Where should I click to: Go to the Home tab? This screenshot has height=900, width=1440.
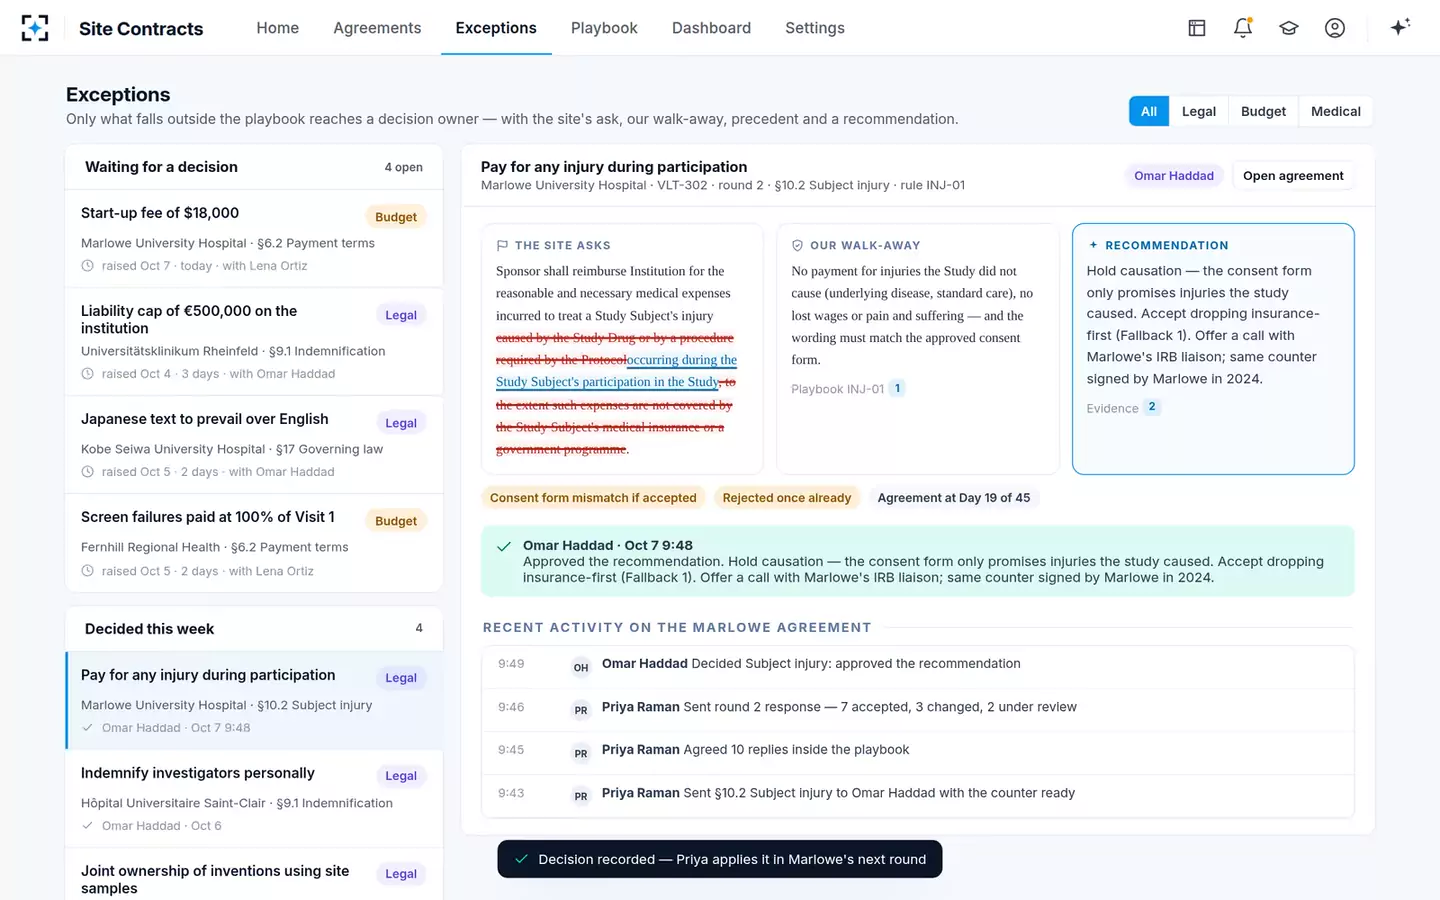(277, 28)
